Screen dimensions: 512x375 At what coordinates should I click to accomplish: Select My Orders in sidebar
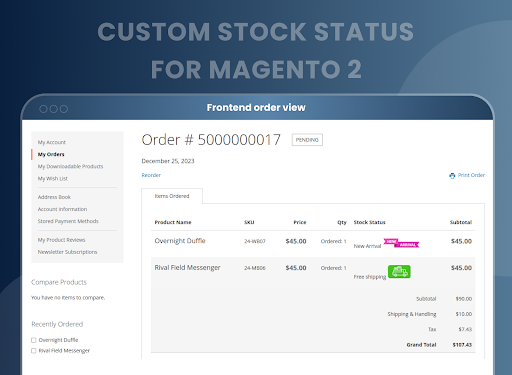tap(51, 154)
